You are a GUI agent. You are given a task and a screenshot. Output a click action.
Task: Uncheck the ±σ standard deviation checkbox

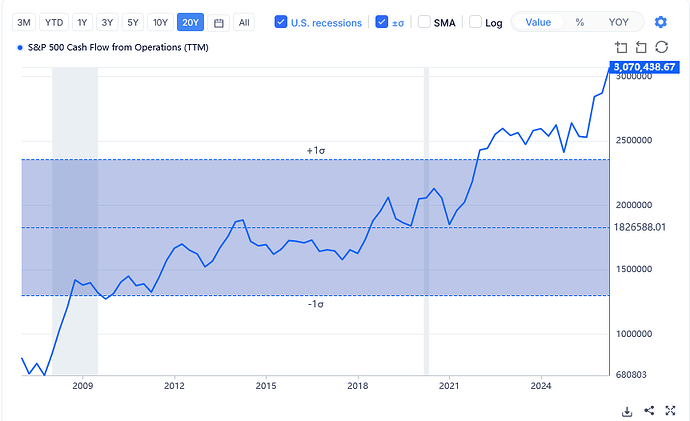[382, 22]
